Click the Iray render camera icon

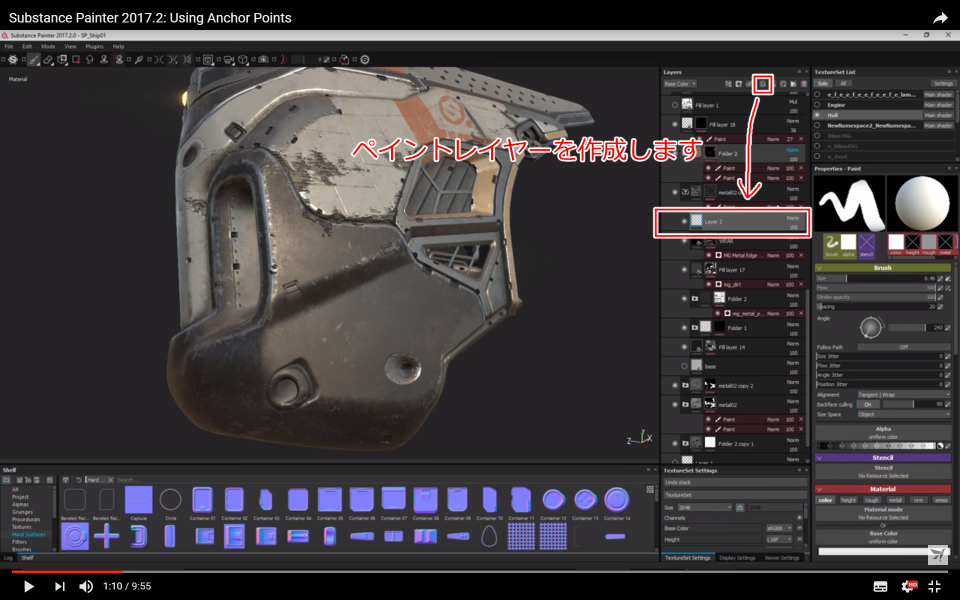tap(263, 59)
